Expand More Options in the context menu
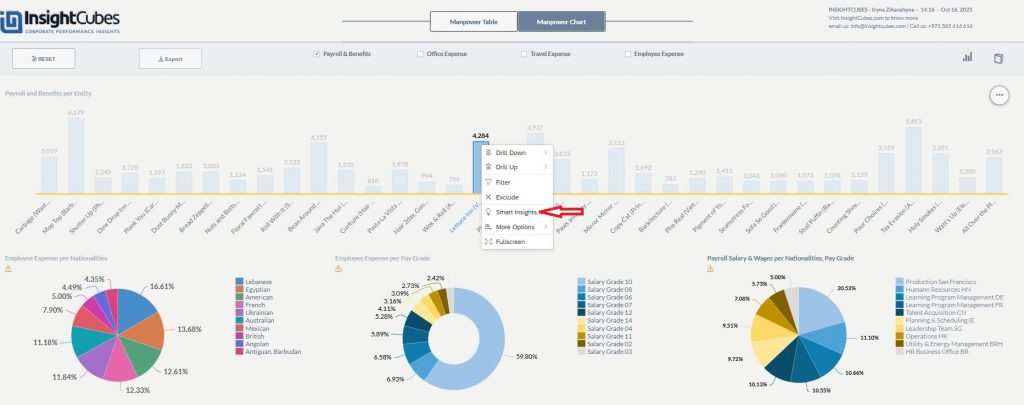The image size is (1024, 405). (x=516, y=227)
